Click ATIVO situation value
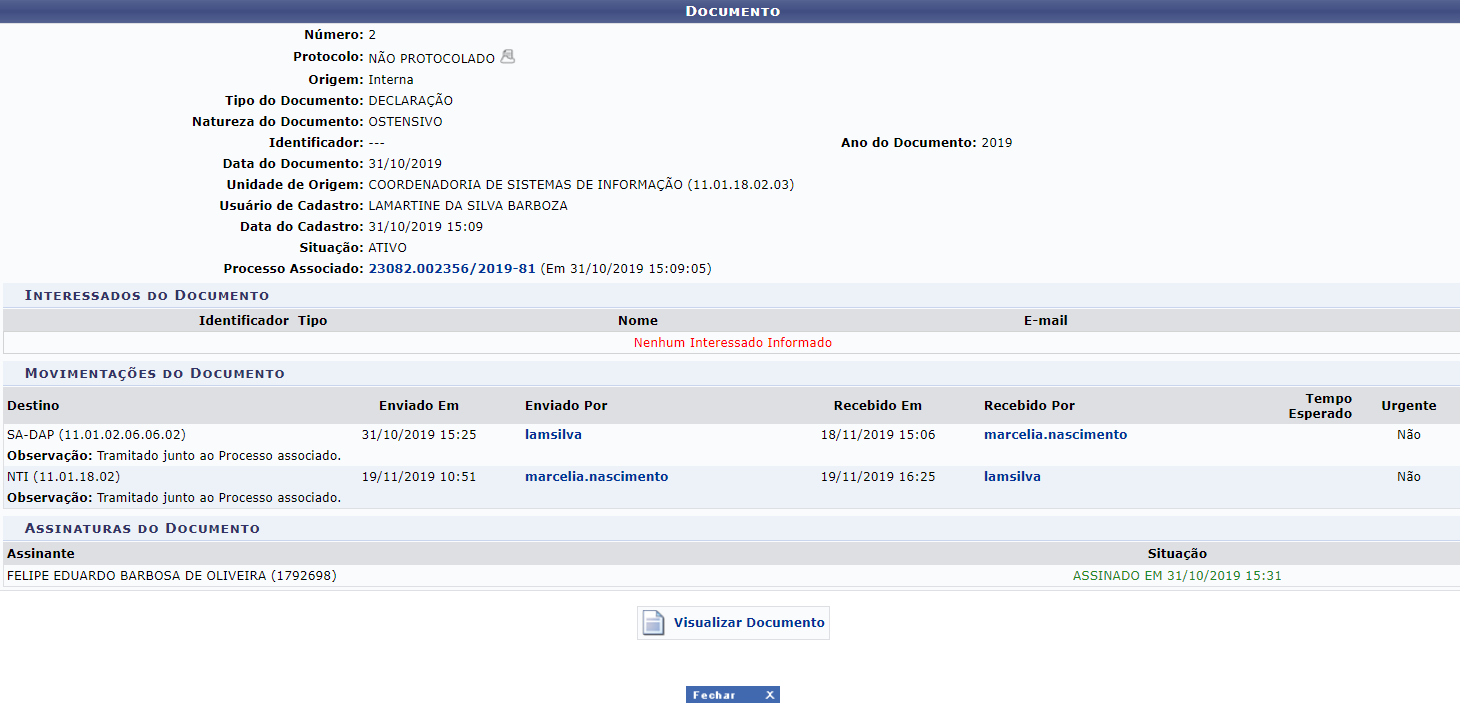 click(388, 248)
